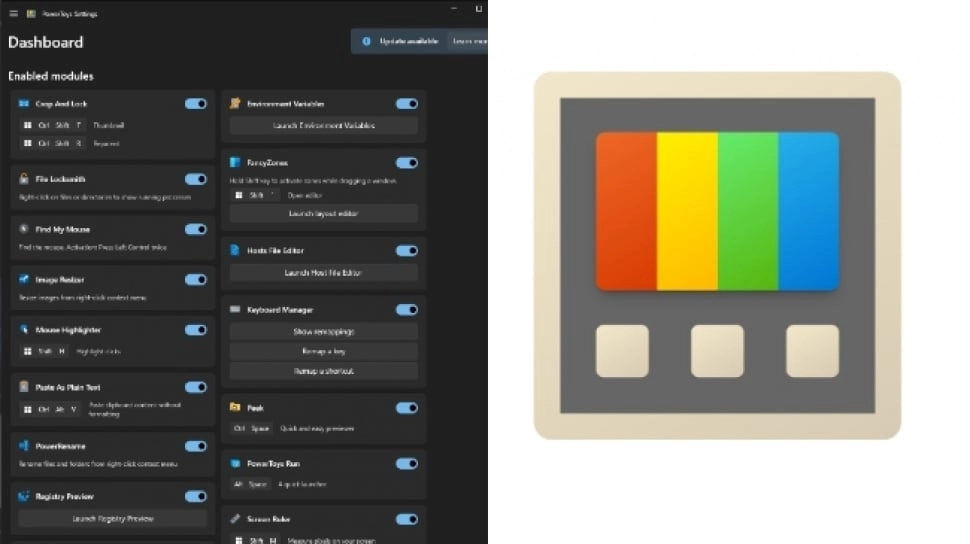Switch off Image Resizer
The image size is (970, 544).
tap(195, 279)
